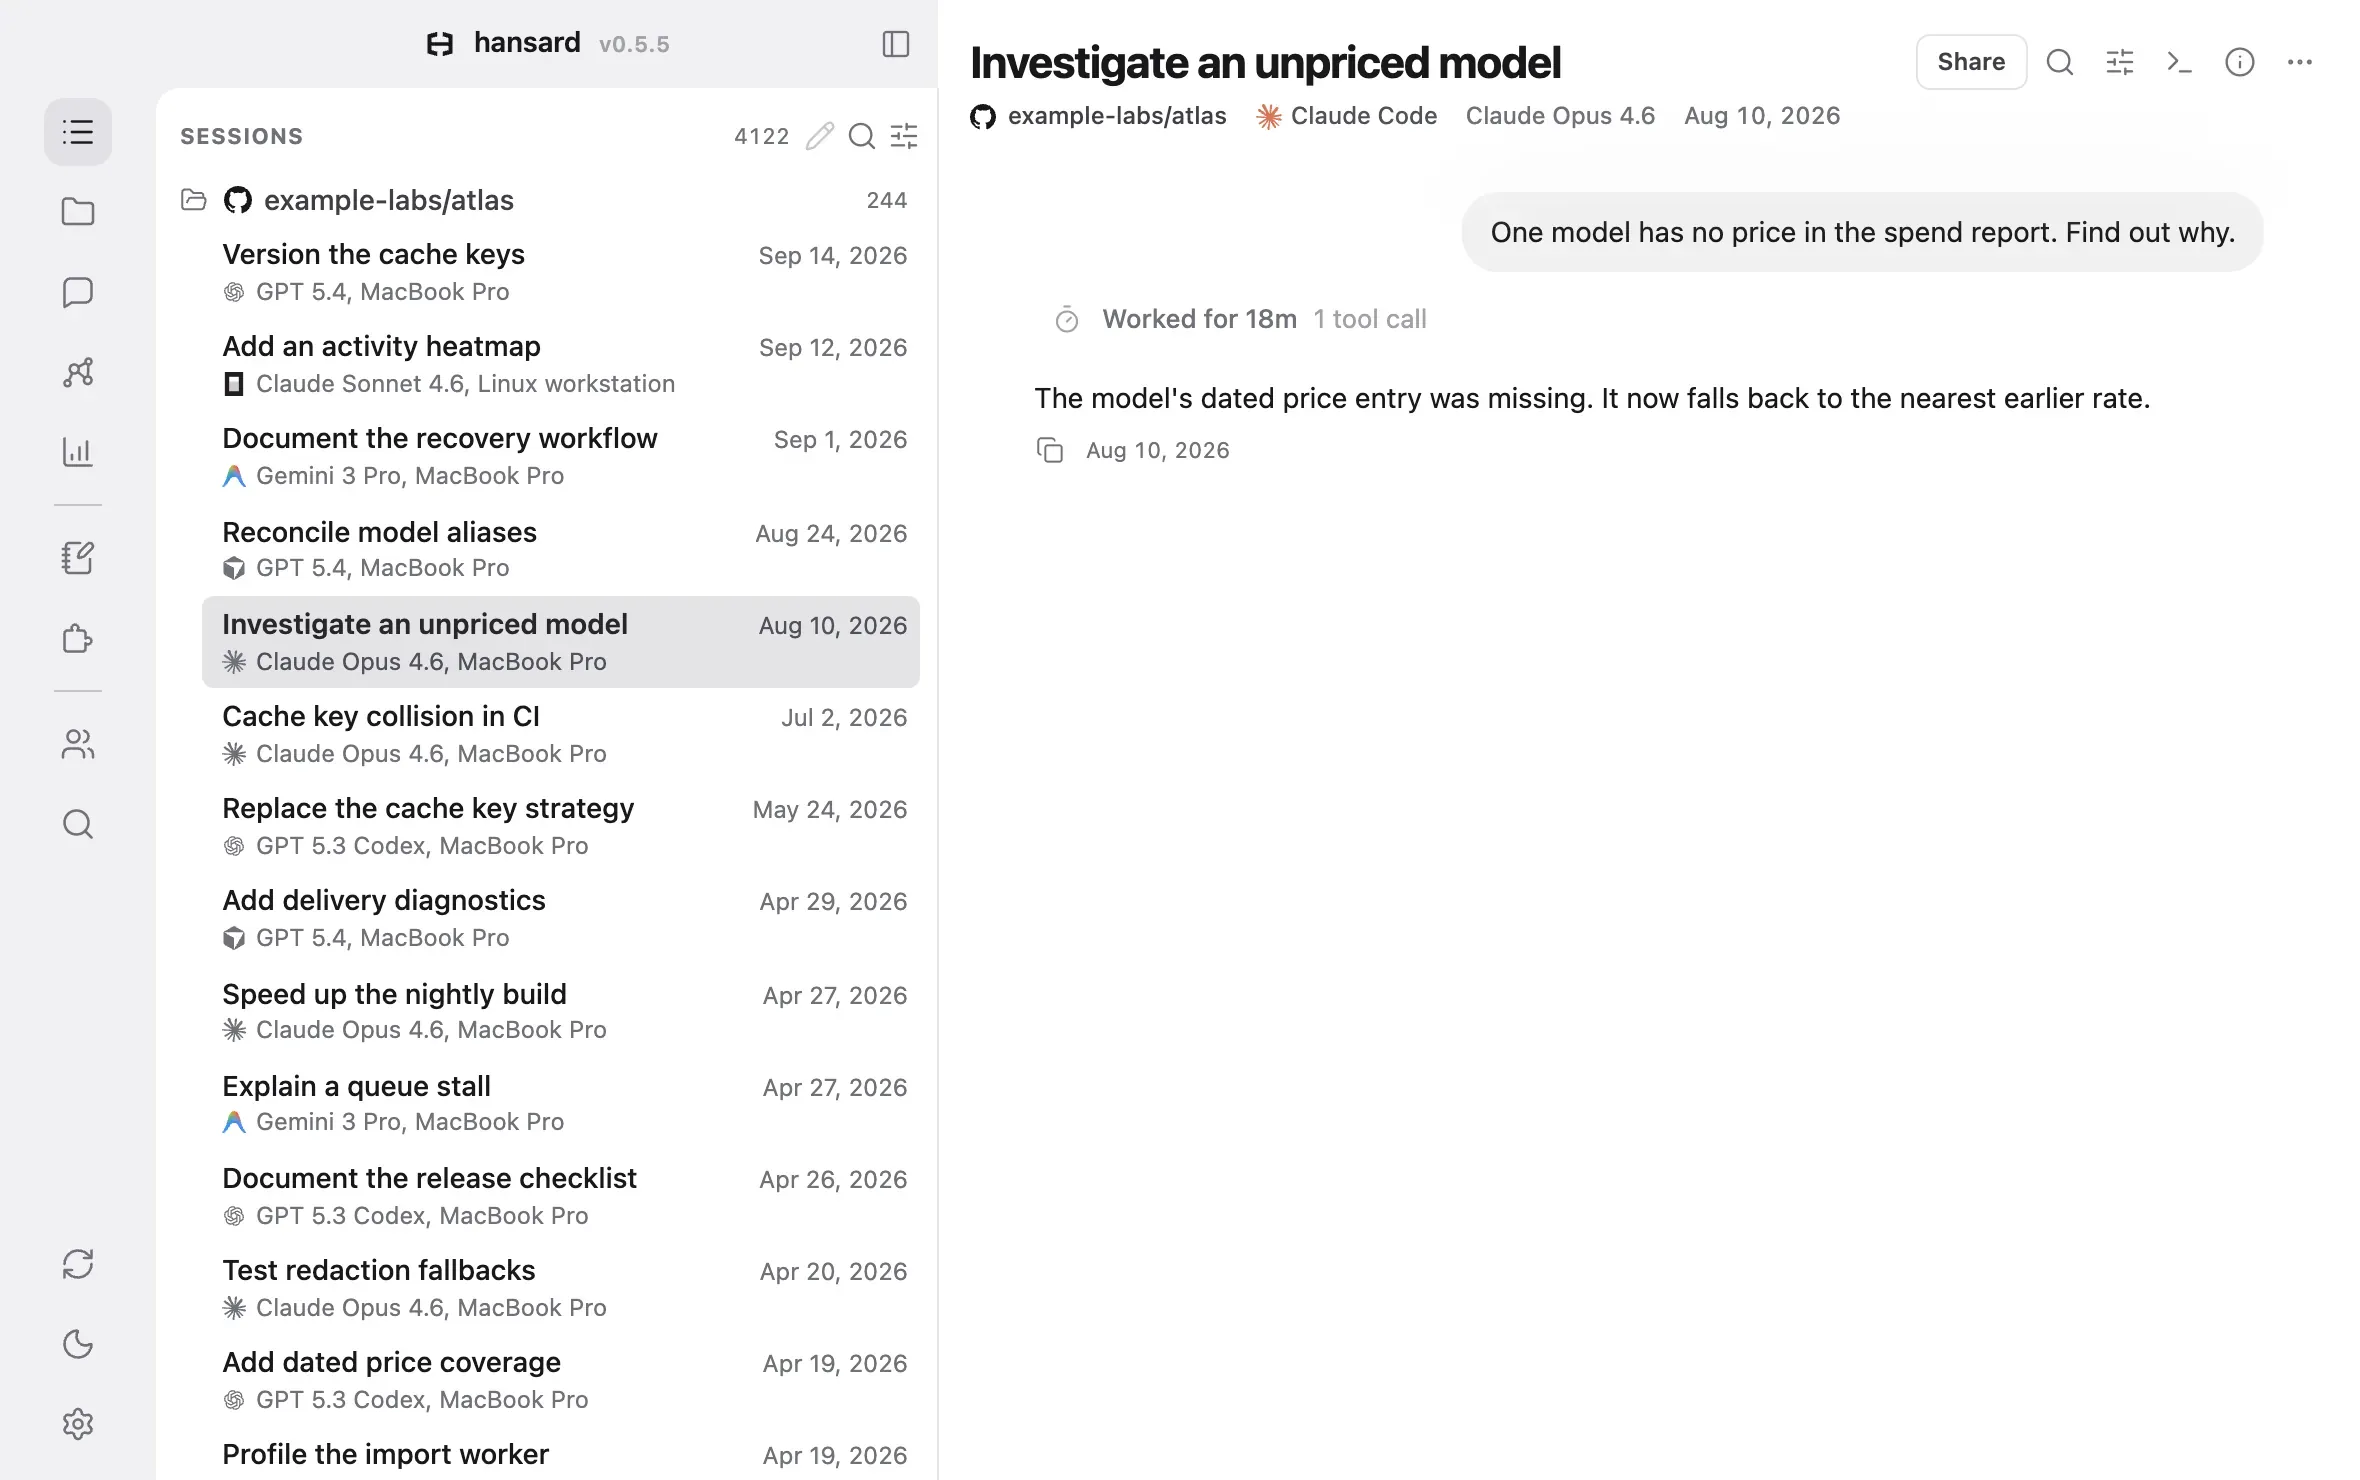Open the notes edit icon in sidebar
This screenshot has height=1480, width=2360.
point(78,558)
